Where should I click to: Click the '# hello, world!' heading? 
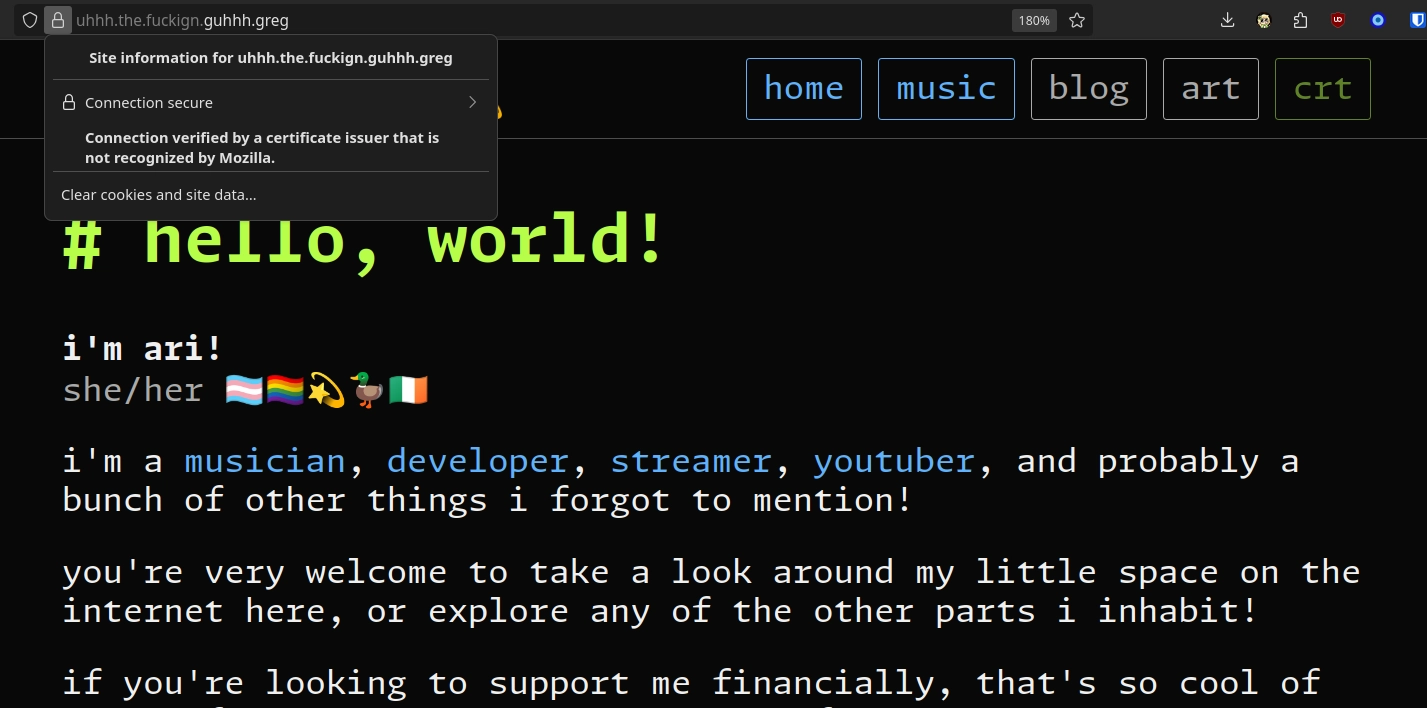point(364,241)
